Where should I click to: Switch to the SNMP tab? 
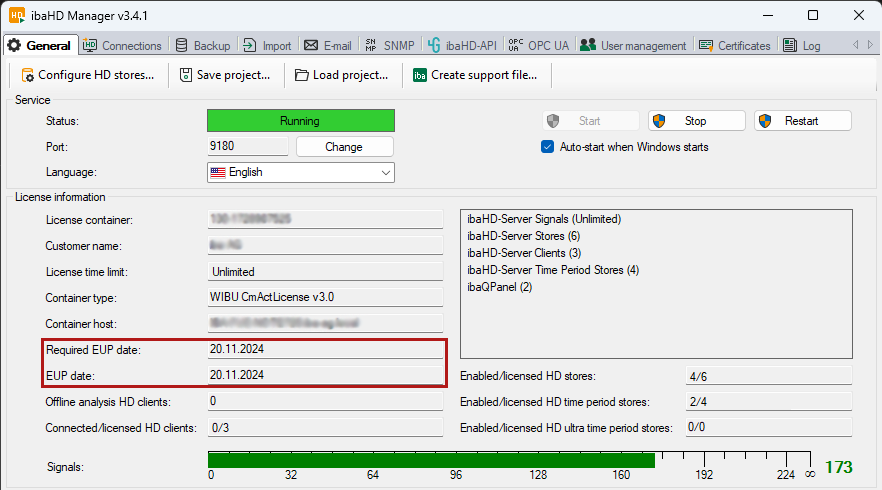390,46
